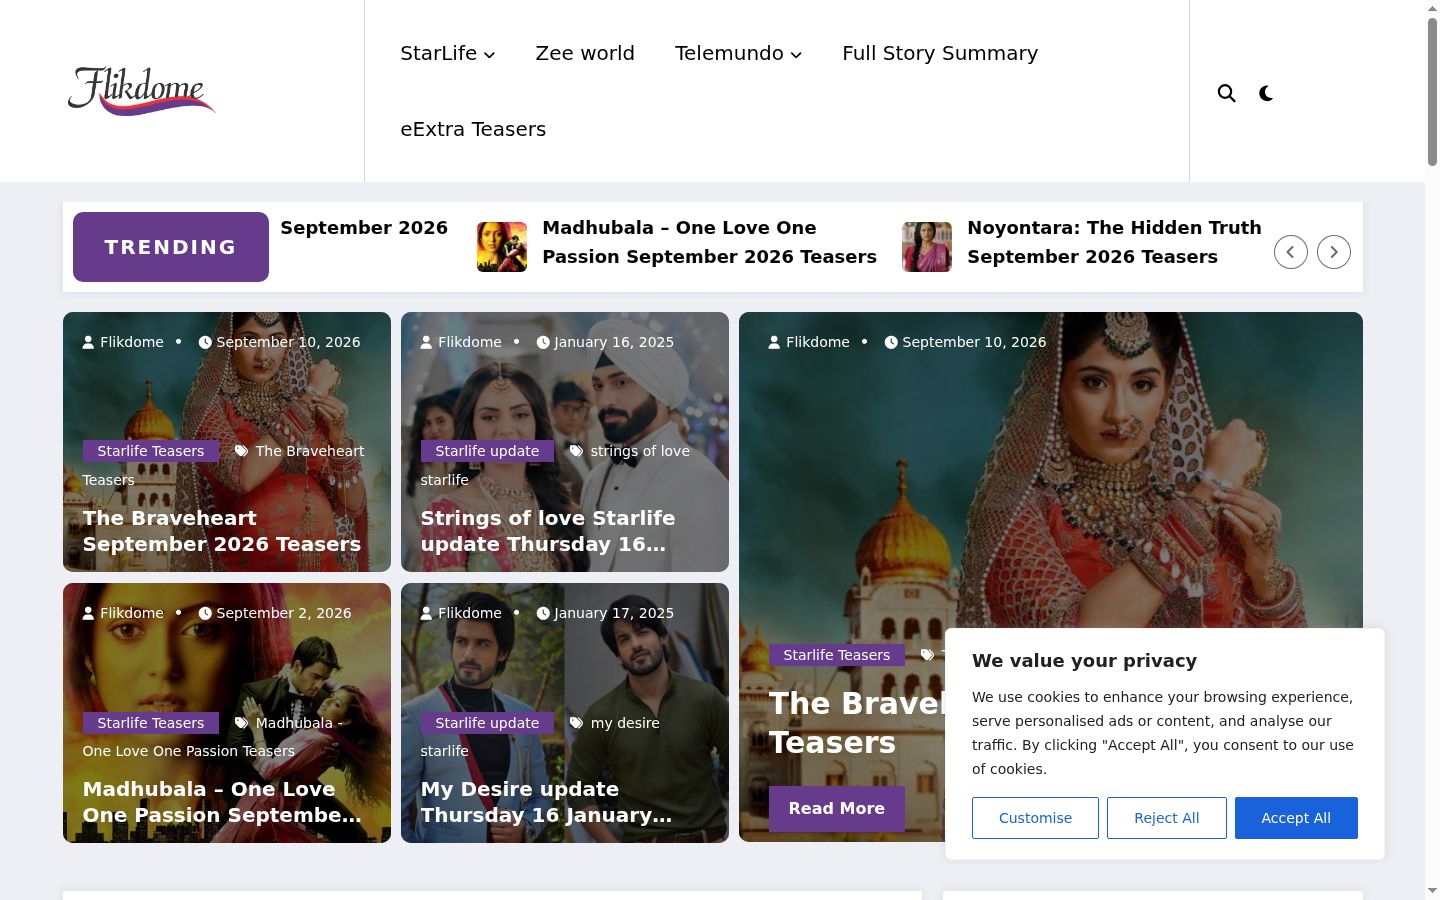The image size is (1440, 900).
Task: Click author icon on Strings of love card
Action: tap(426, 342)
